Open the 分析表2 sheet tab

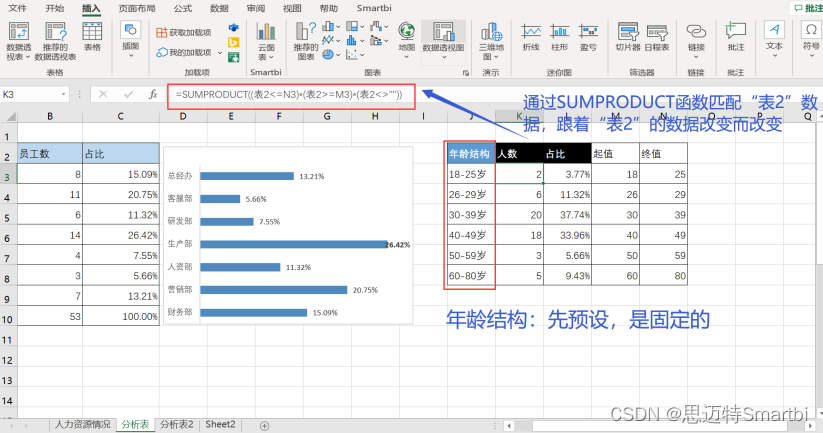(x=177, y=425)
